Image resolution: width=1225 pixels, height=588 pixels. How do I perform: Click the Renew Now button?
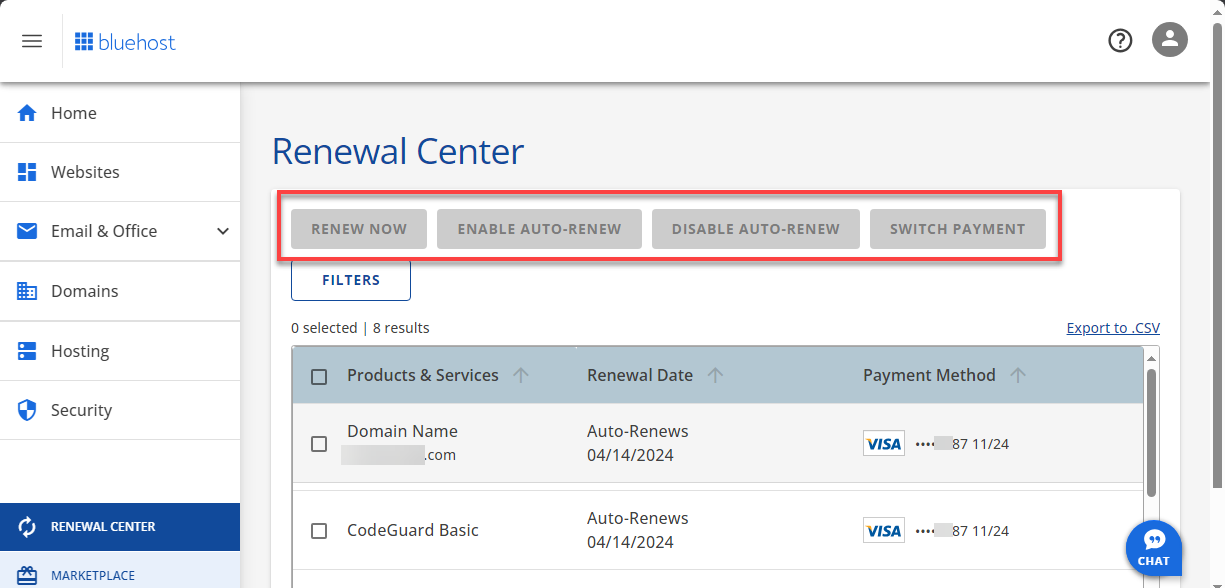point(358,229)
